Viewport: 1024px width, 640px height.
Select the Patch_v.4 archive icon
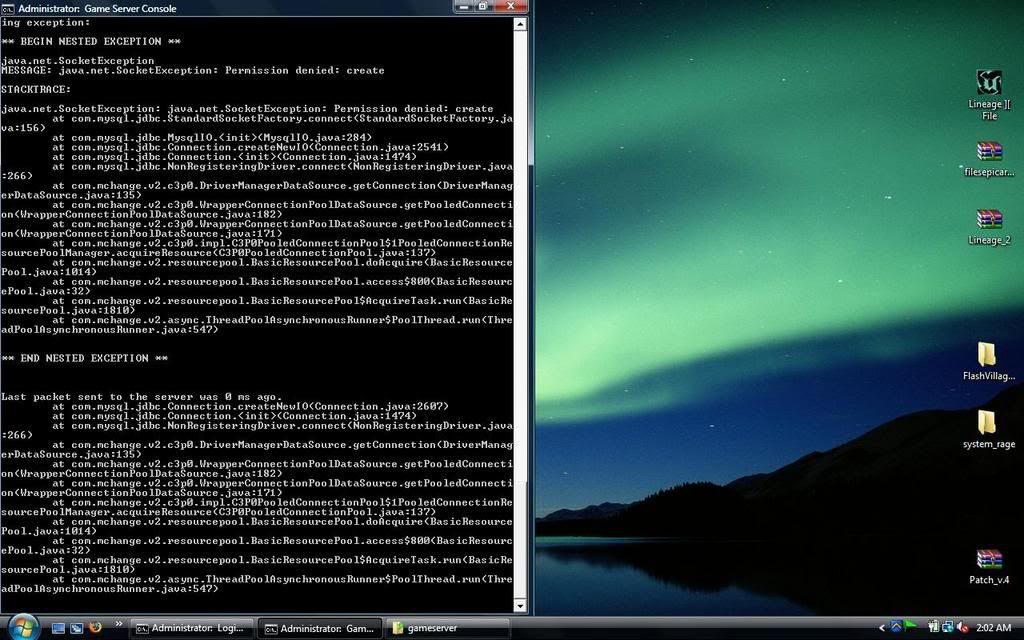click(988, 560)
